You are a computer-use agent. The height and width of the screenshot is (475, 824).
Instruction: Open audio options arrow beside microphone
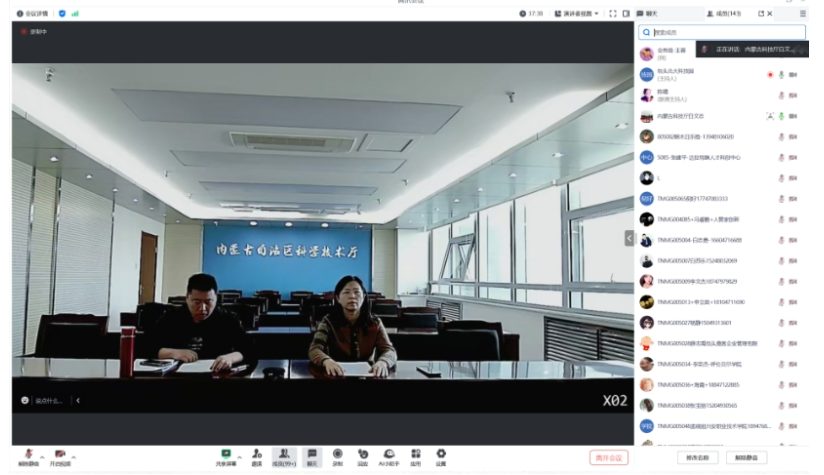[42, 457]
